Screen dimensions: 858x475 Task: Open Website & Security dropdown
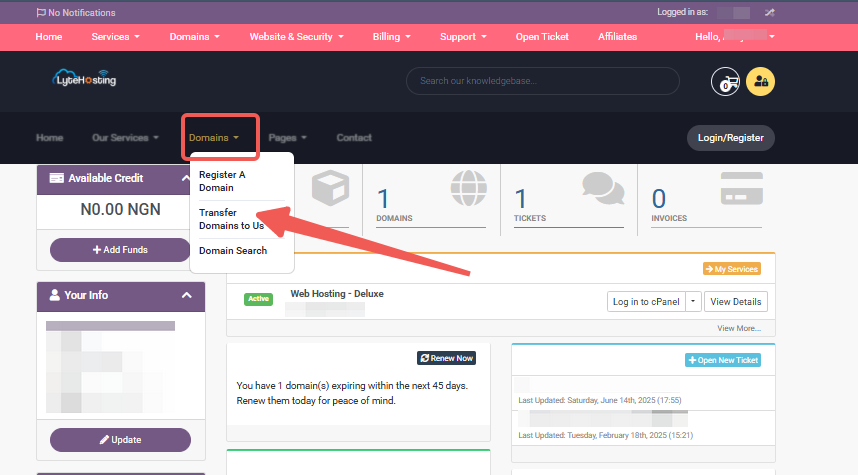[297, 37]
